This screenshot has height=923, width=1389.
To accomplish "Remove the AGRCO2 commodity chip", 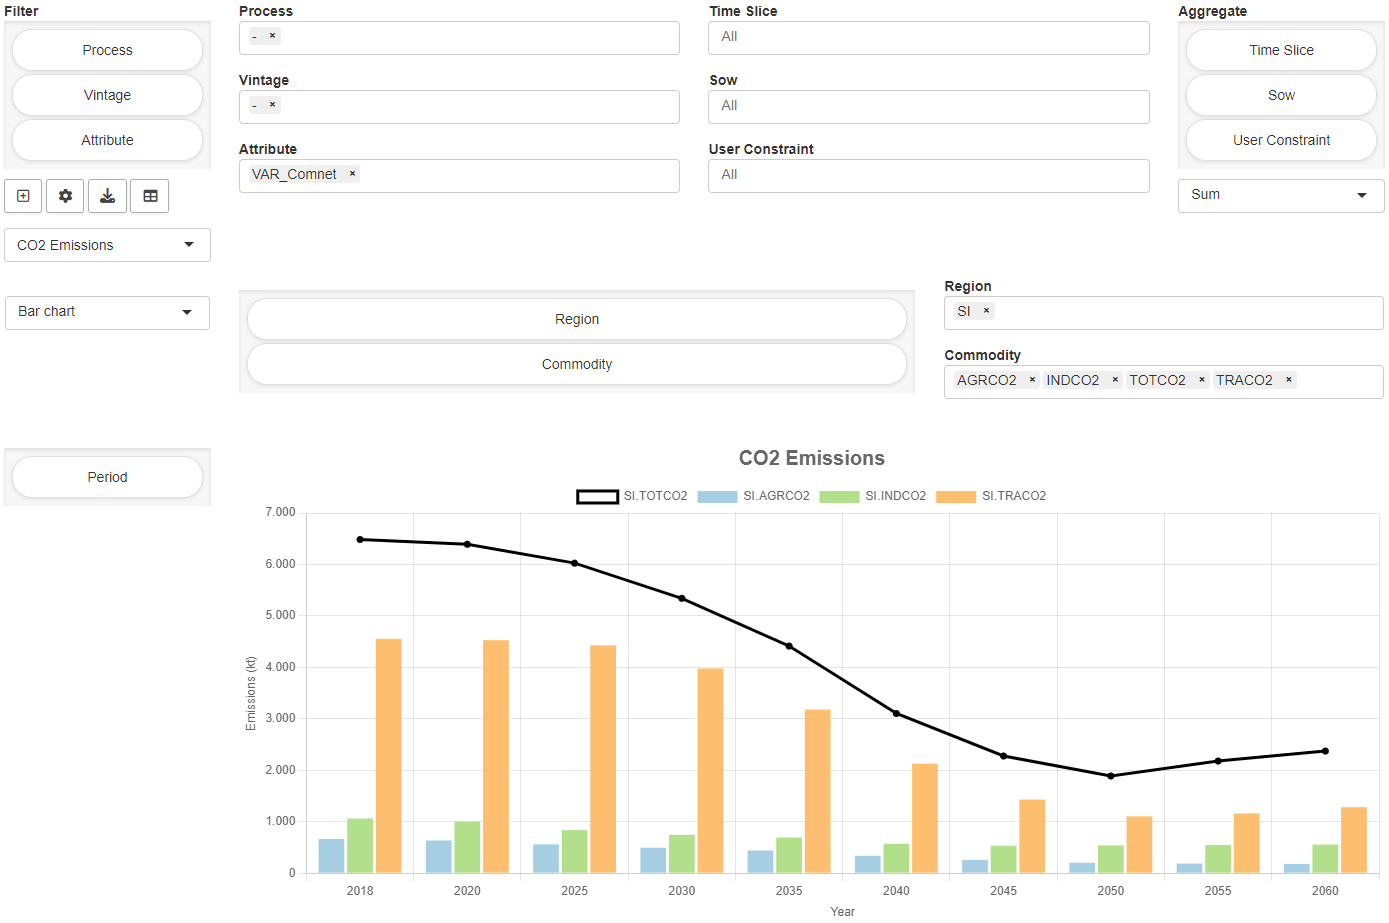I will tap(1032, 379).
